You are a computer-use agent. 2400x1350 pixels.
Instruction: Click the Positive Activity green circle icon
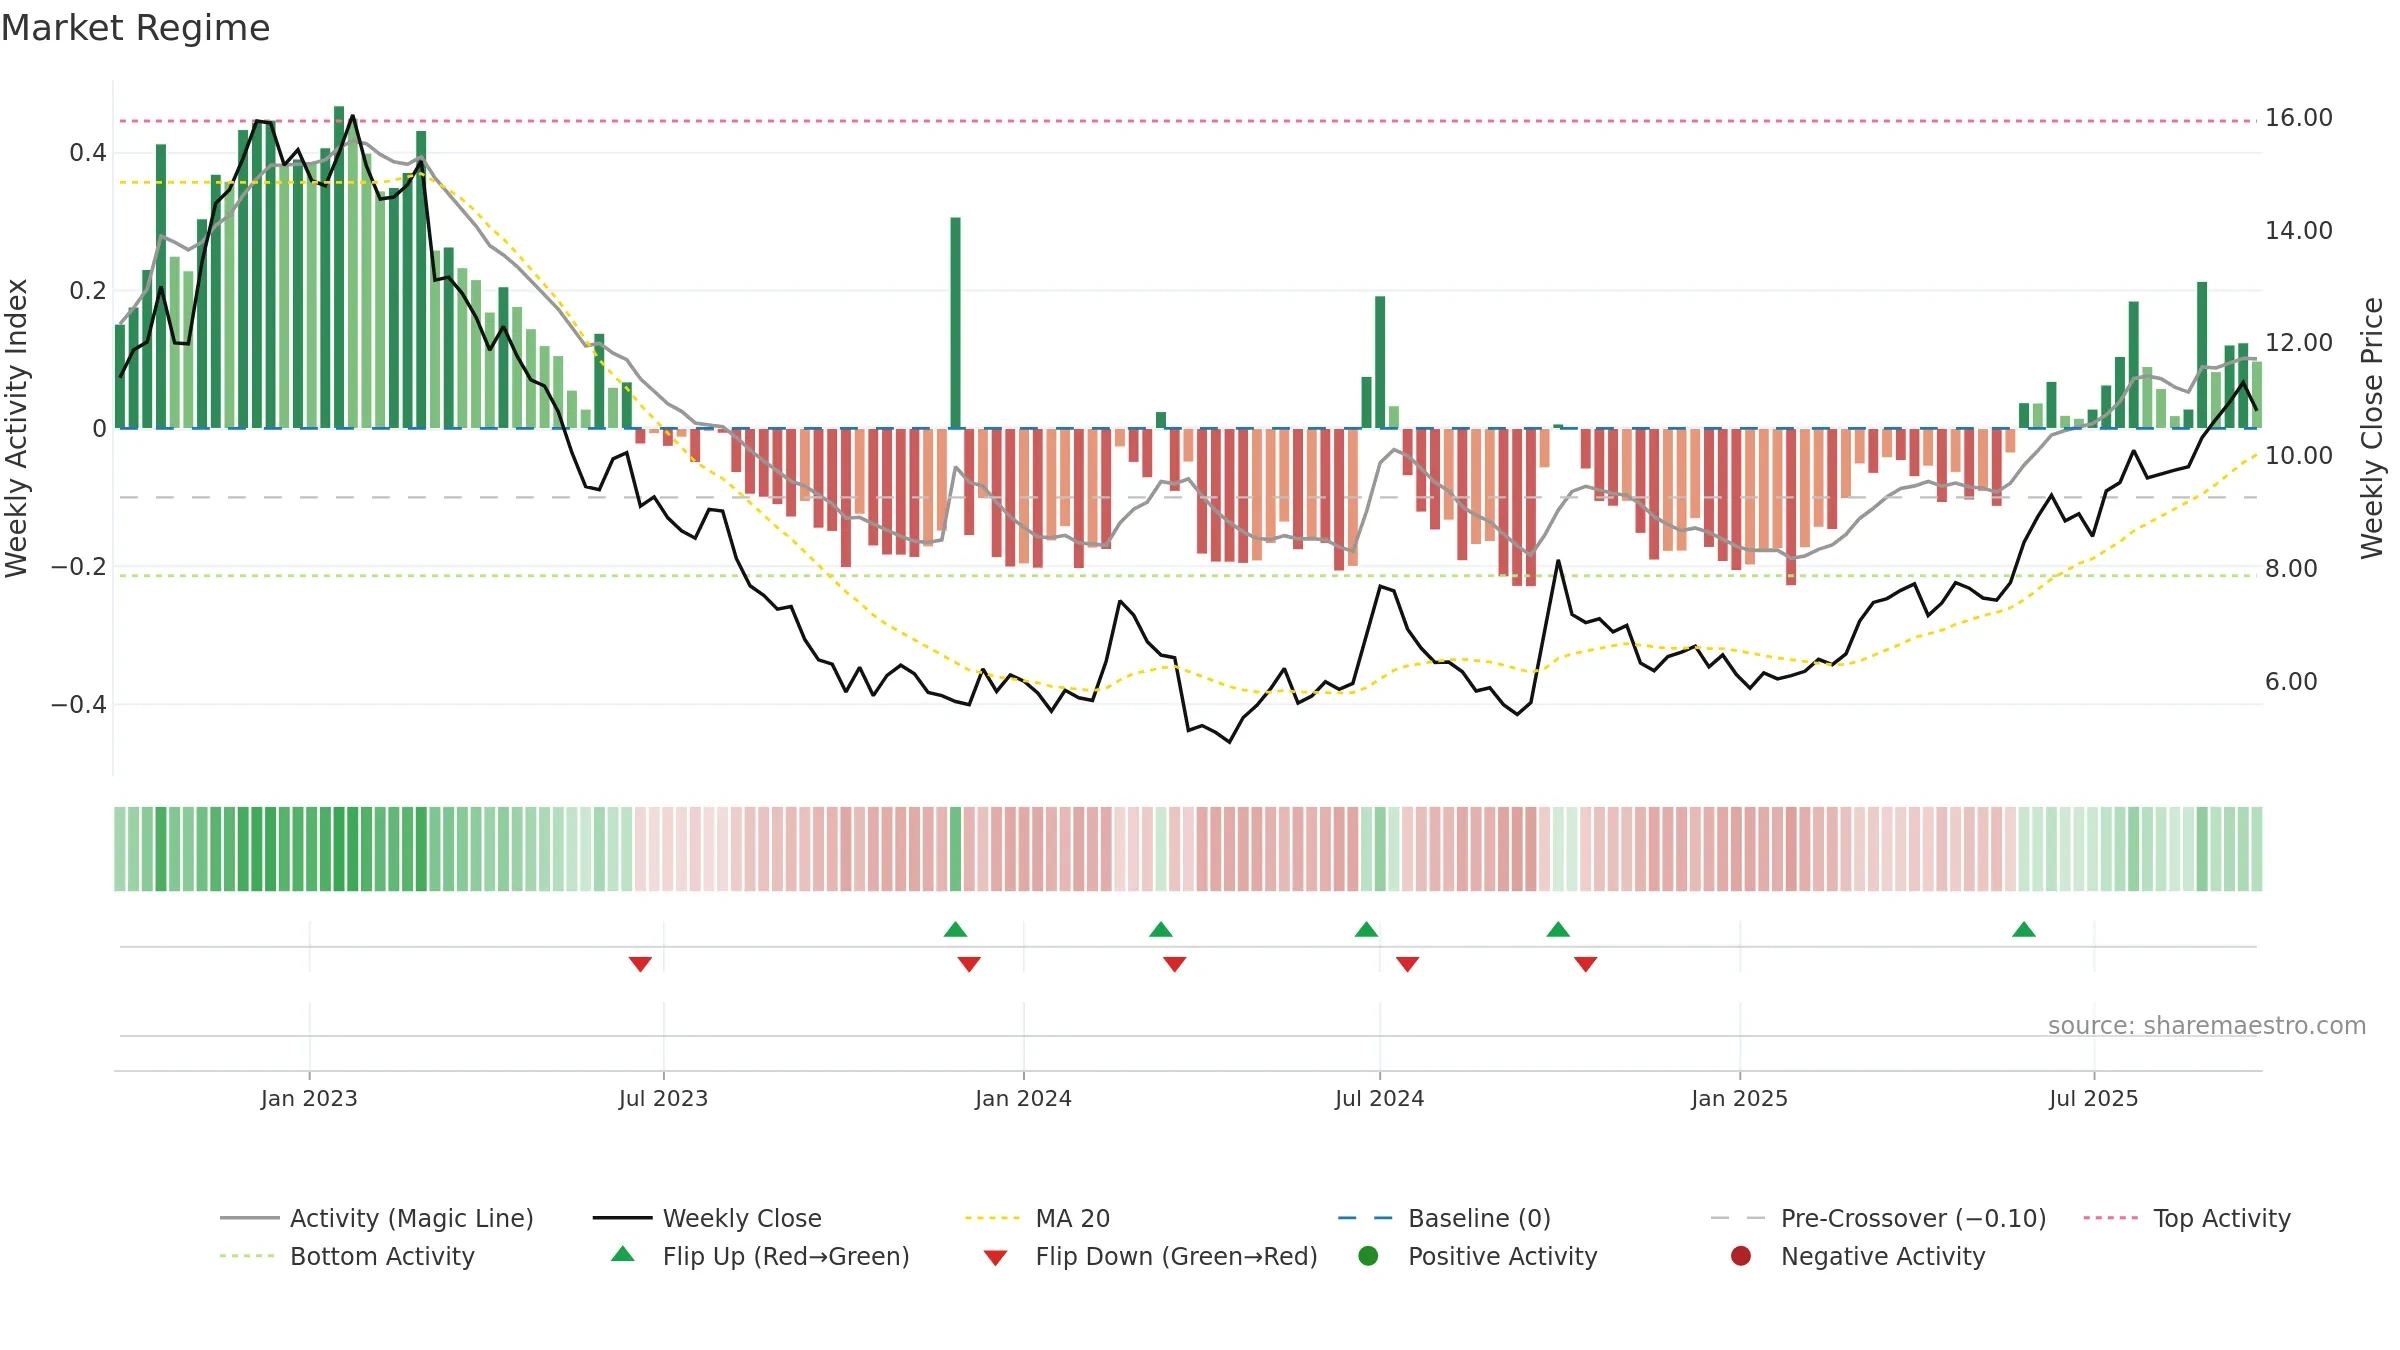coord(1368,1256)
